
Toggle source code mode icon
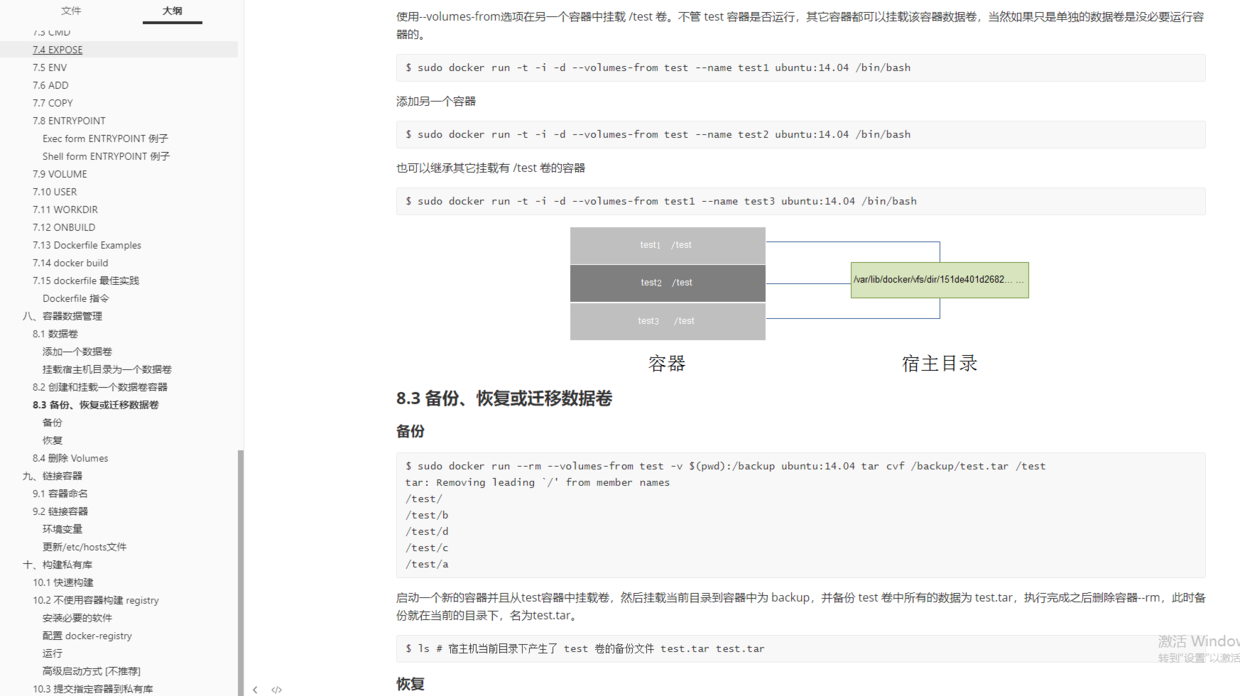tap(277, 689)
